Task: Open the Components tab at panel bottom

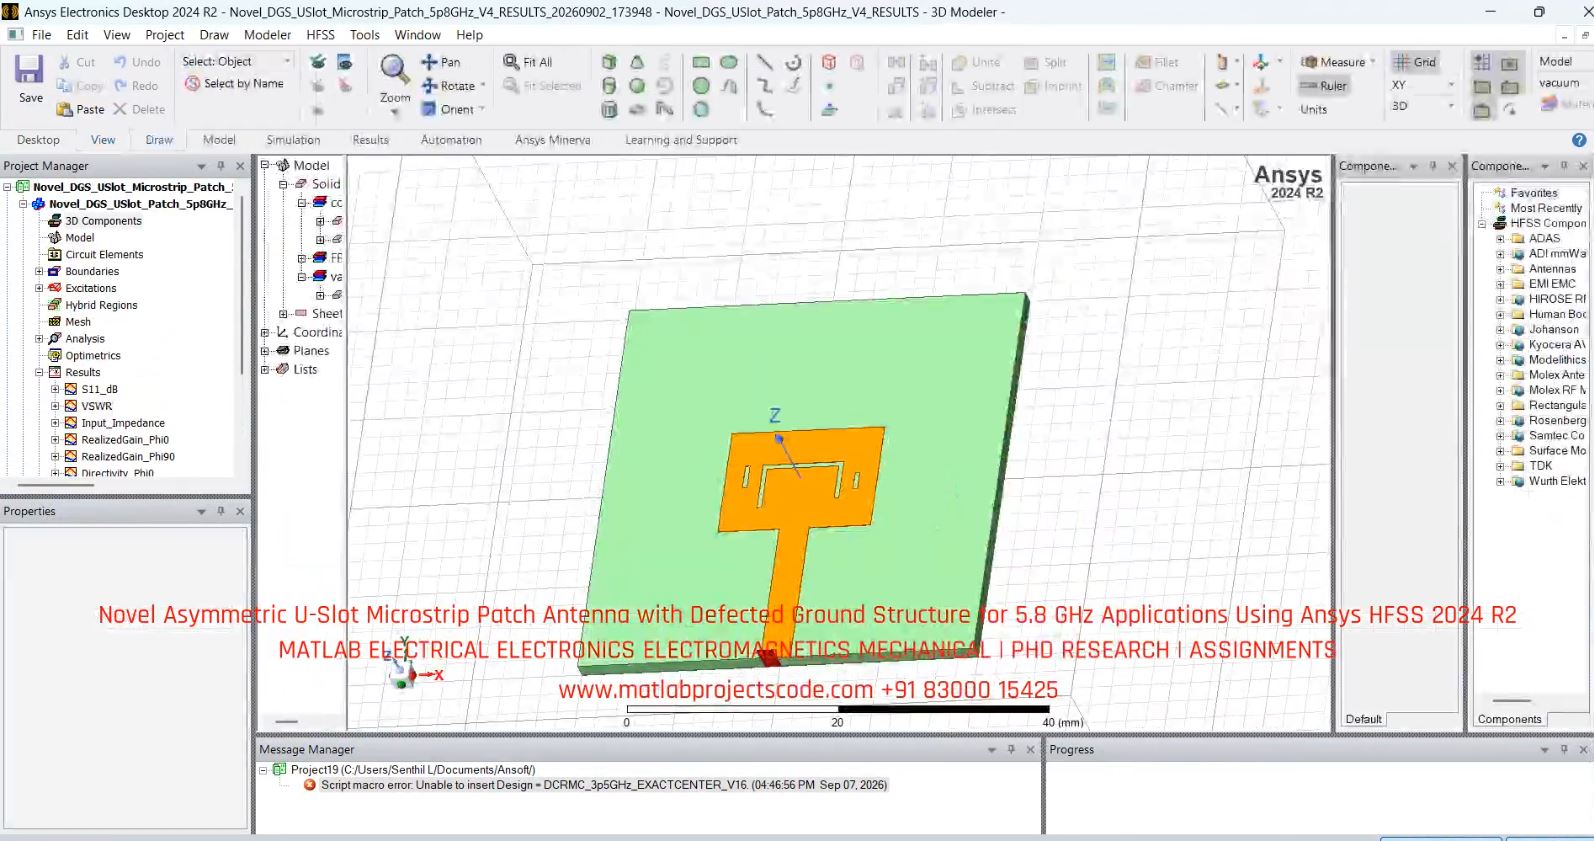Action: [x=1509, y=719]
